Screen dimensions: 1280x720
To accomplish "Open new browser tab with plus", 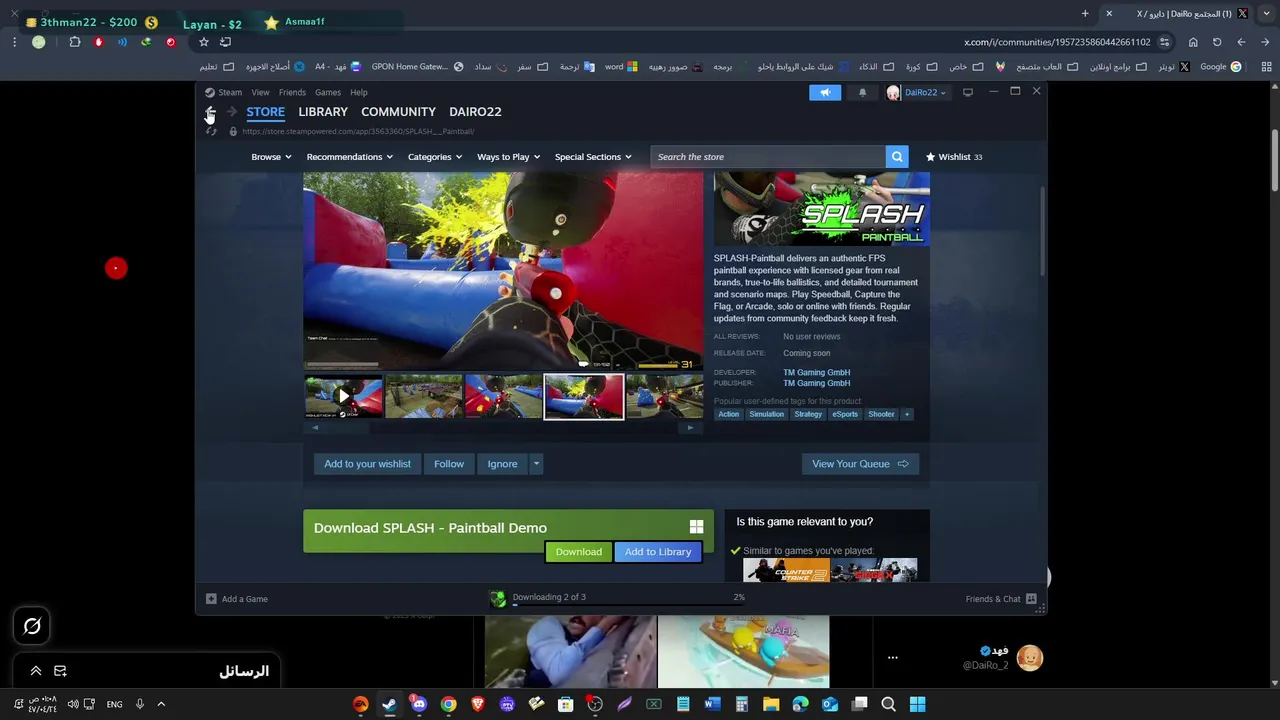I will [1085, 14].
